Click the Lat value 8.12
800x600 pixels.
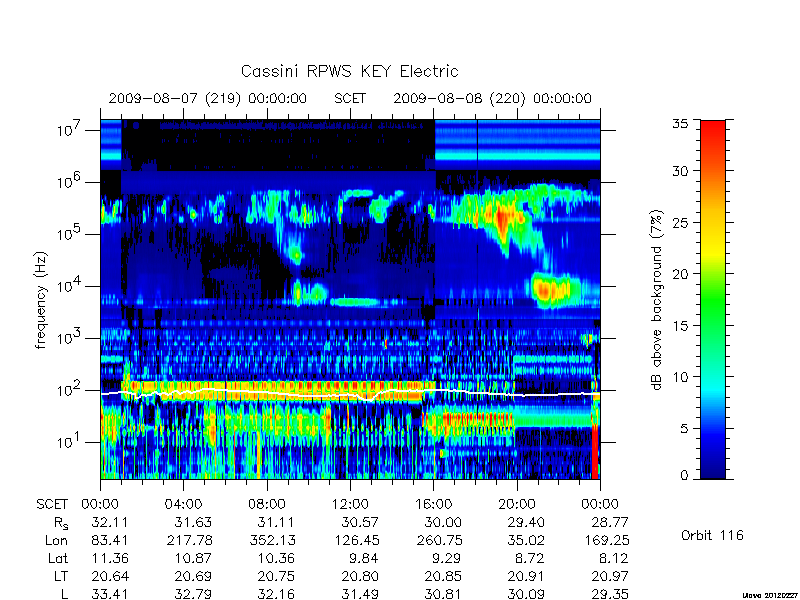(614, 559)
